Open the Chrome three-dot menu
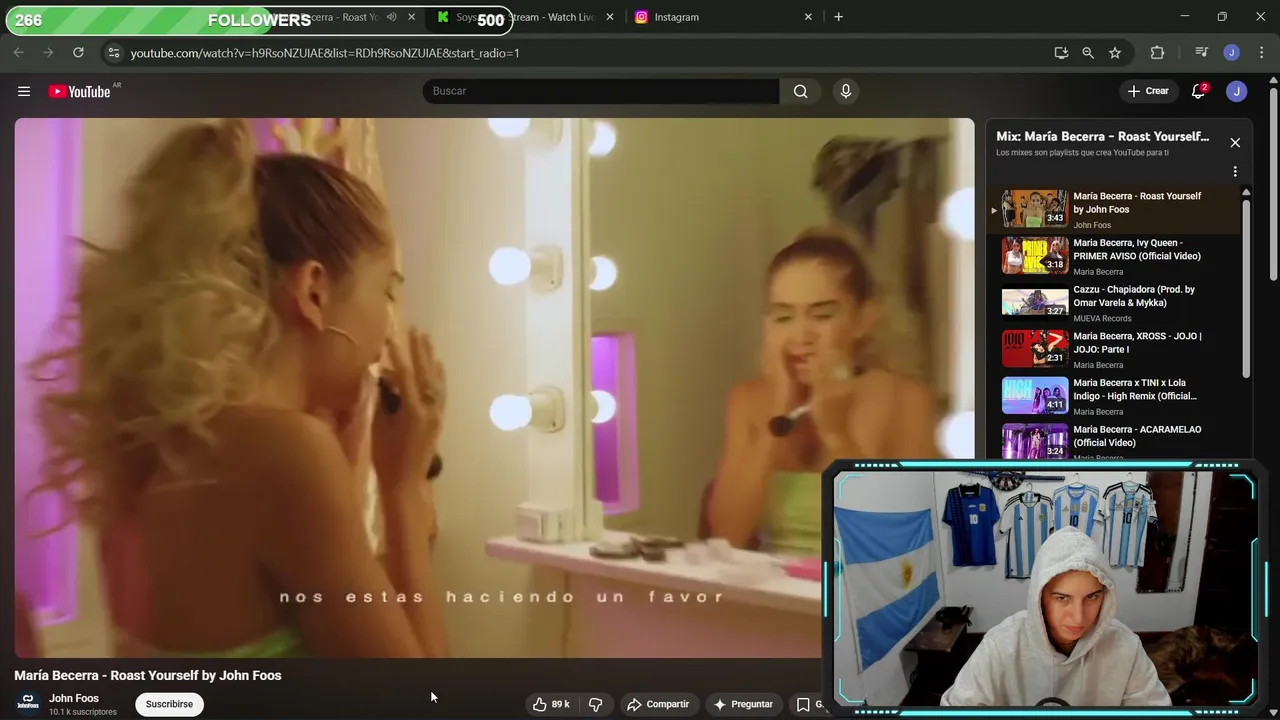Screen dimensions: 1280x720 click(1261, 53)
